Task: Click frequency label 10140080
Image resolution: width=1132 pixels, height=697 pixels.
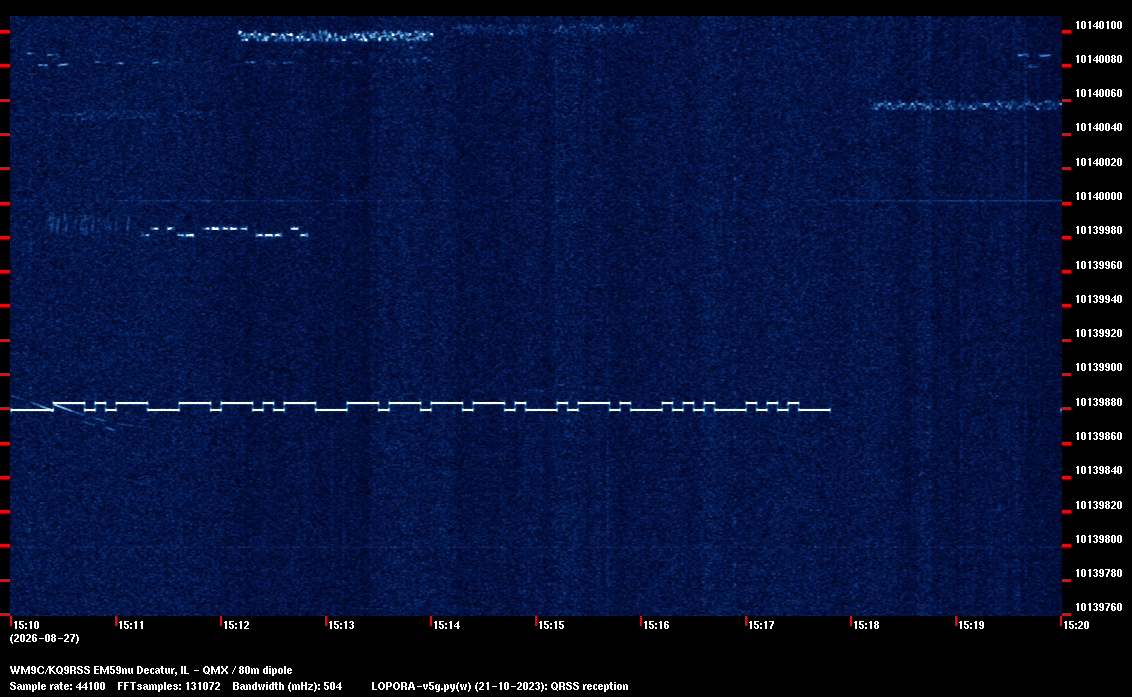Action: (x=1099, y=59)
